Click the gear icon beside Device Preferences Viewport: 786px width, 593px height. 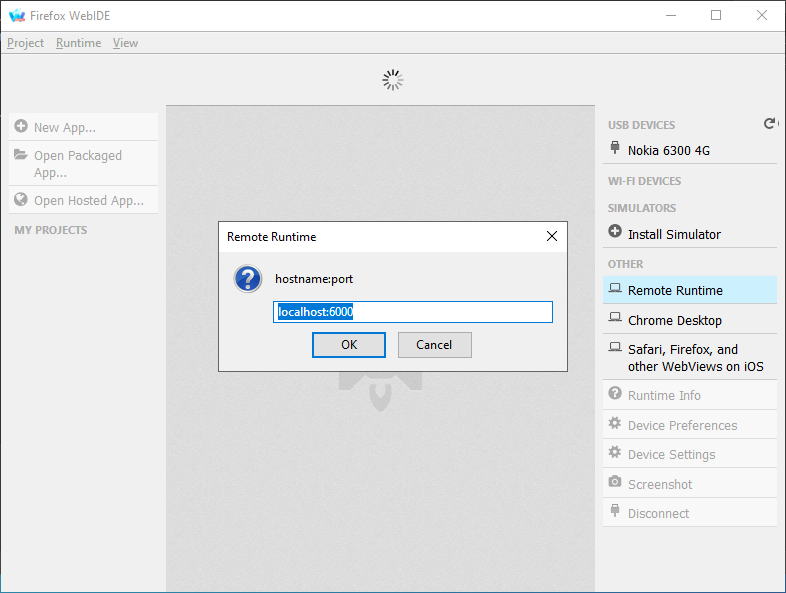615,423
